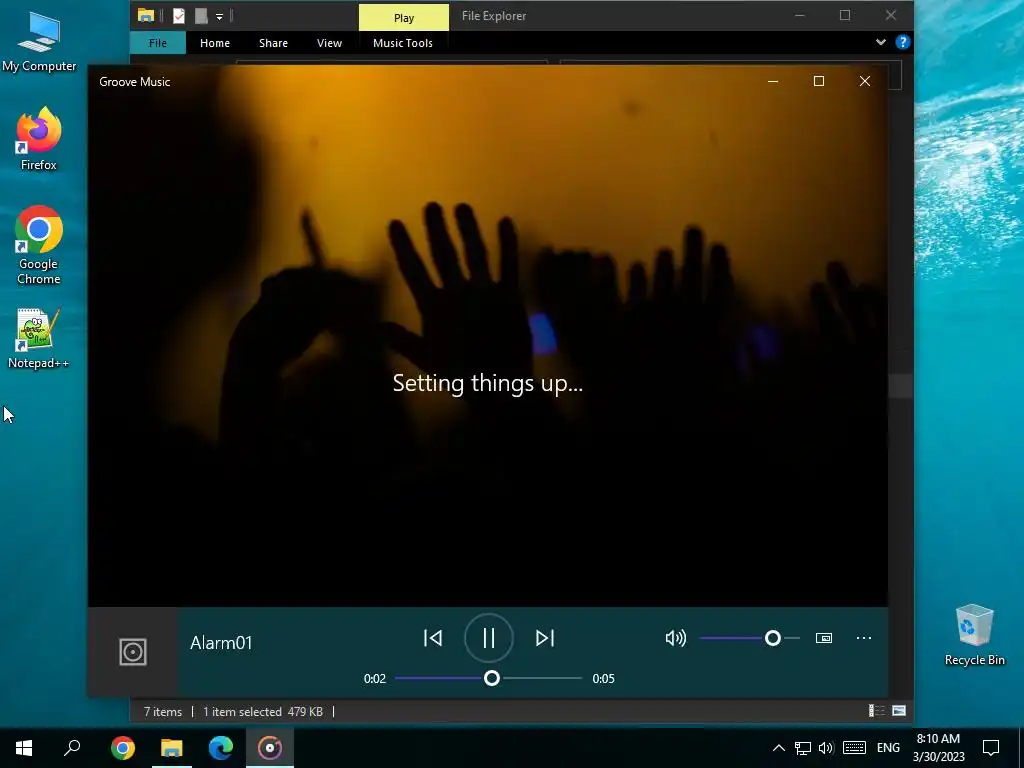Skip to the next track in Groove Music
The width and height of the screenshot is (1024, 768).
545,638
